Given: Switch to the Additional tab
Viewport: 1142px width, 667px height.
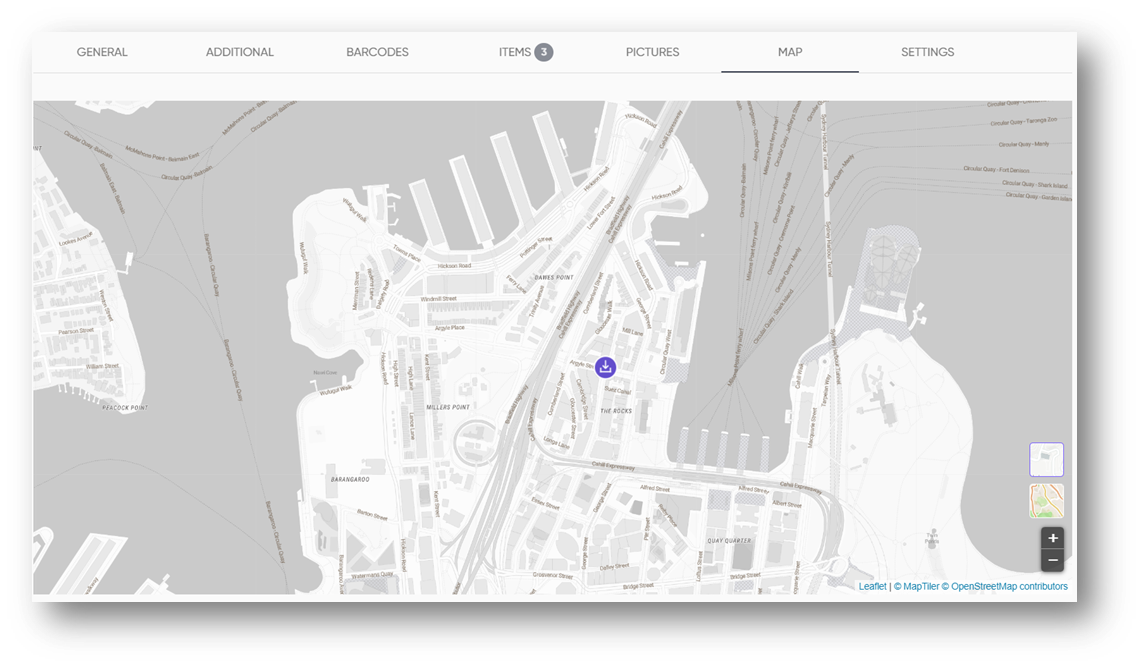Looking at the screenshot, I should click(x=240, y=52).
